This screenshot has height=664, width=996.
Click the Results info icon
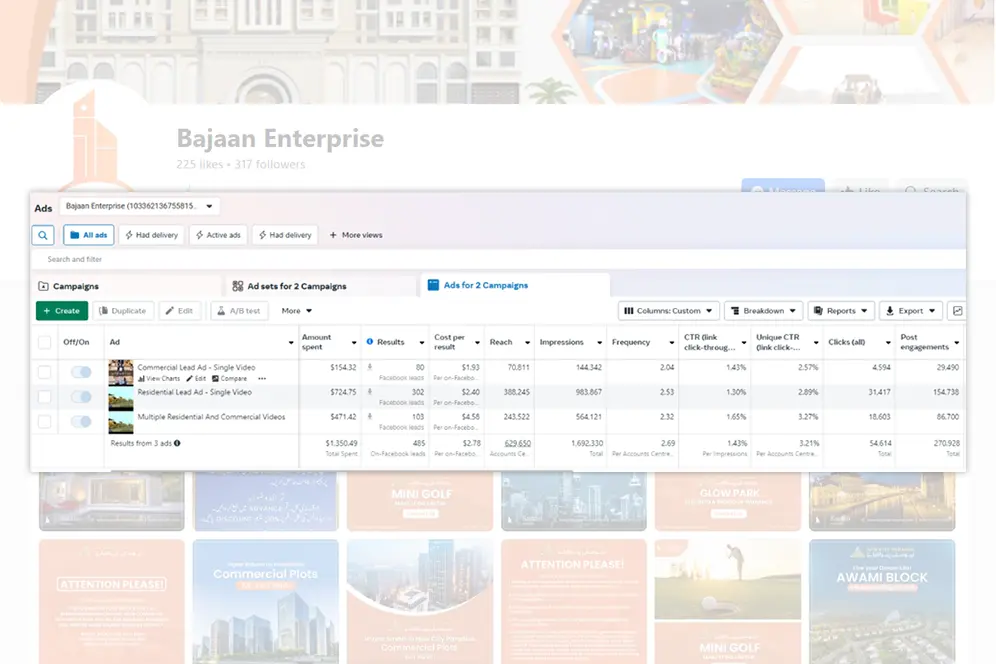pos(370,342)
